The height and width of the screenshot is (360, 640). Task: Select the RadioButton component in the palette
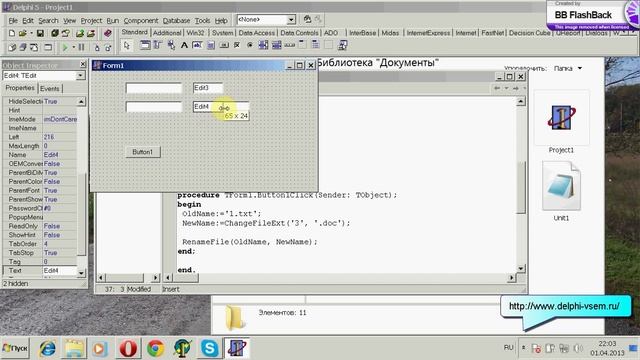pos(250,45)
